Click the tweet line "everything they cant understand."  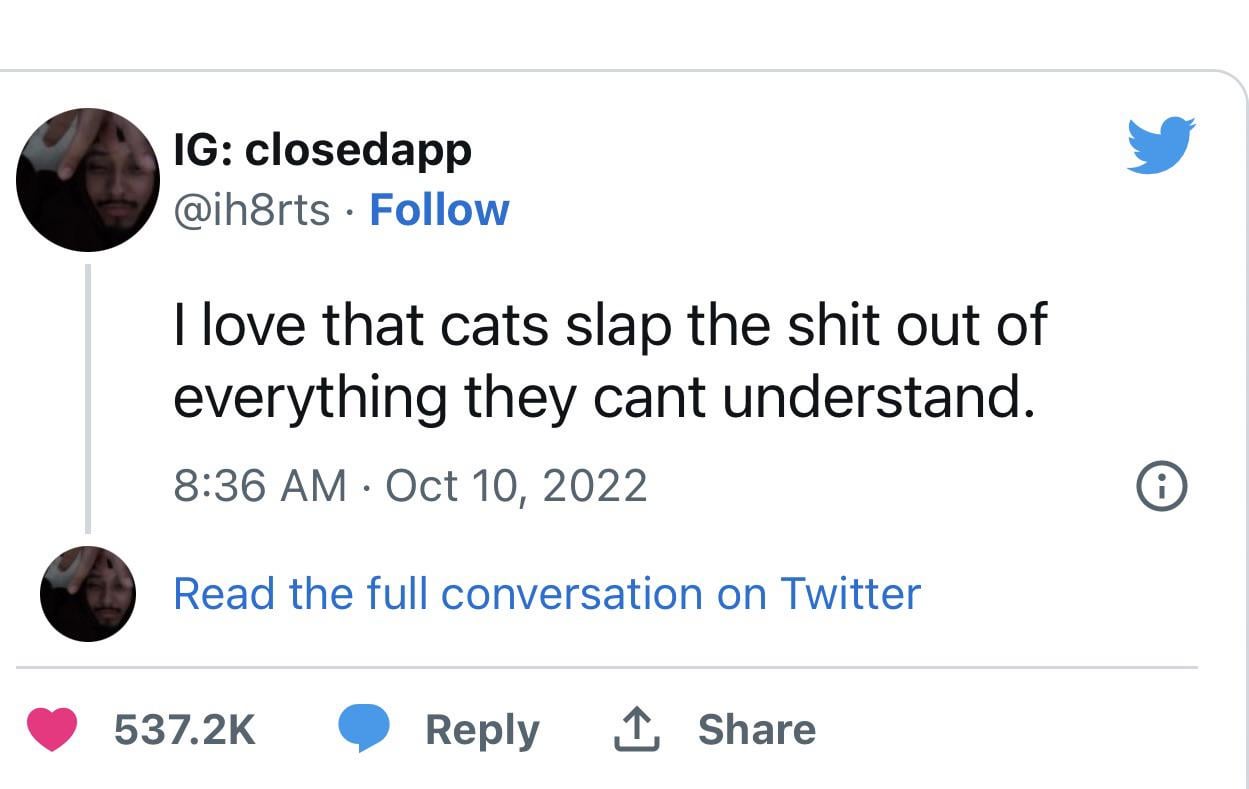pos(603,397)
